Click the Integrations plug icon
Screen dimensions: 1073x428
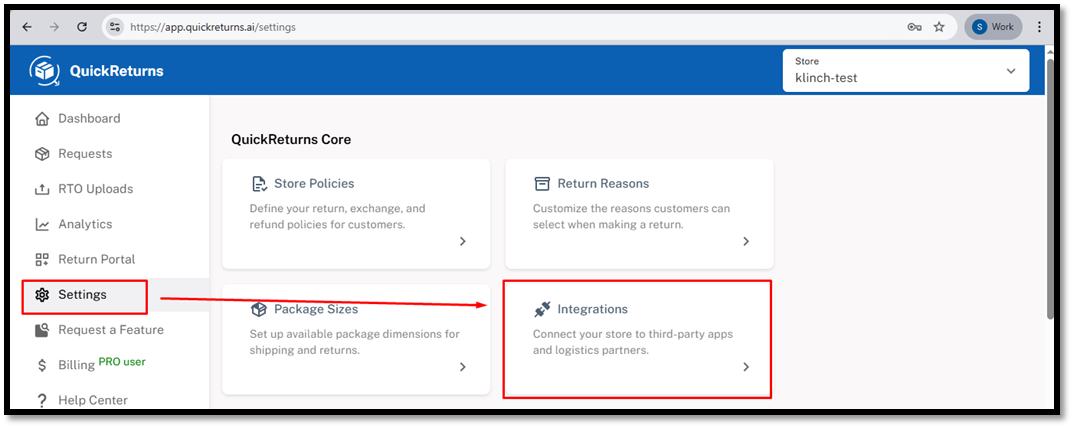point(541,310)
